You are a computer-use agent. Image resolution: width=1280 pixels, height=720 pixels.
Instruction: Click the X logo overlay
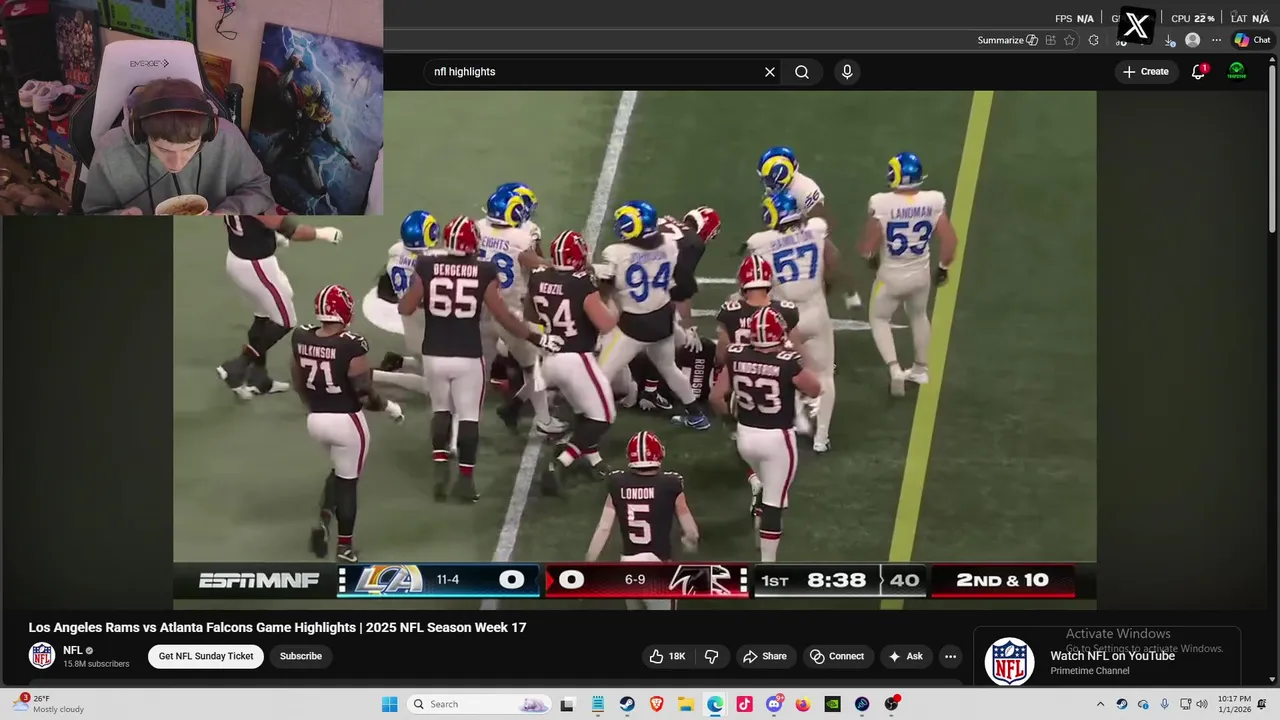[x=1137, y=26]
